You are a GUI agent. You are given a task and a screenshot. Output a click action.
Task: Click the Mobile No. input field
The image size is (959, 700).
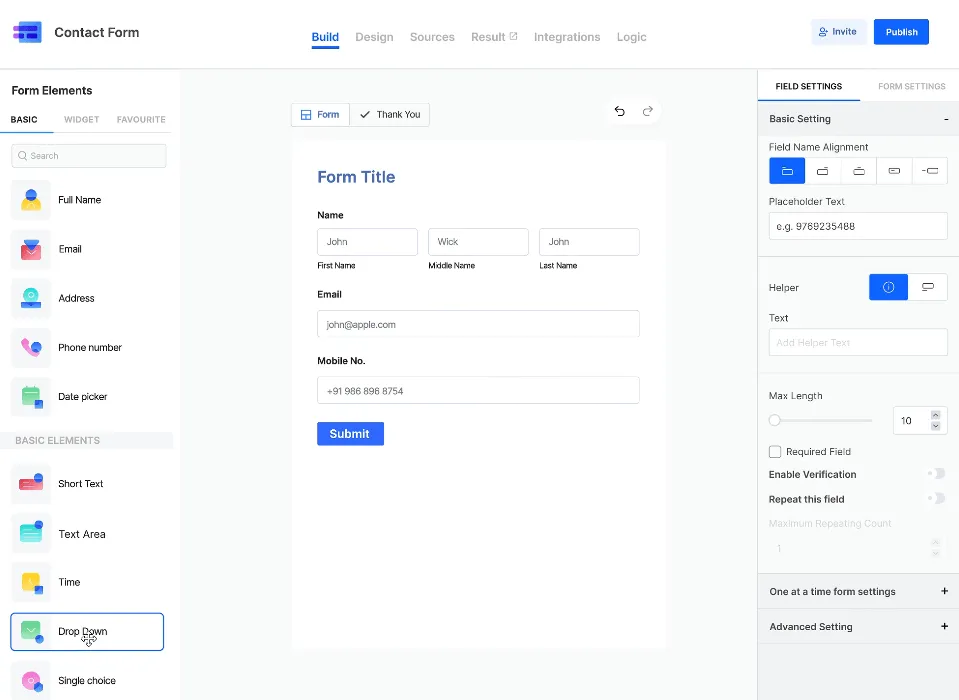click(x=478, y=390)
